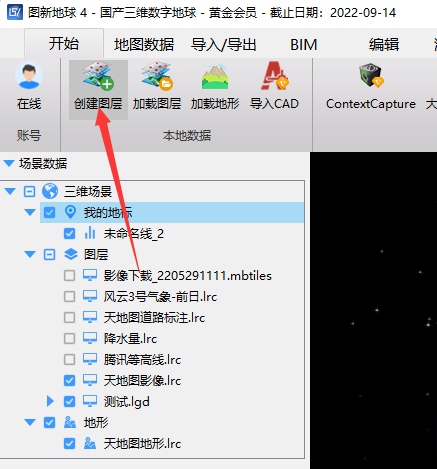Click the 导入CAD import icon
Screen dimensions: 437x469
[x=274, y=76]
